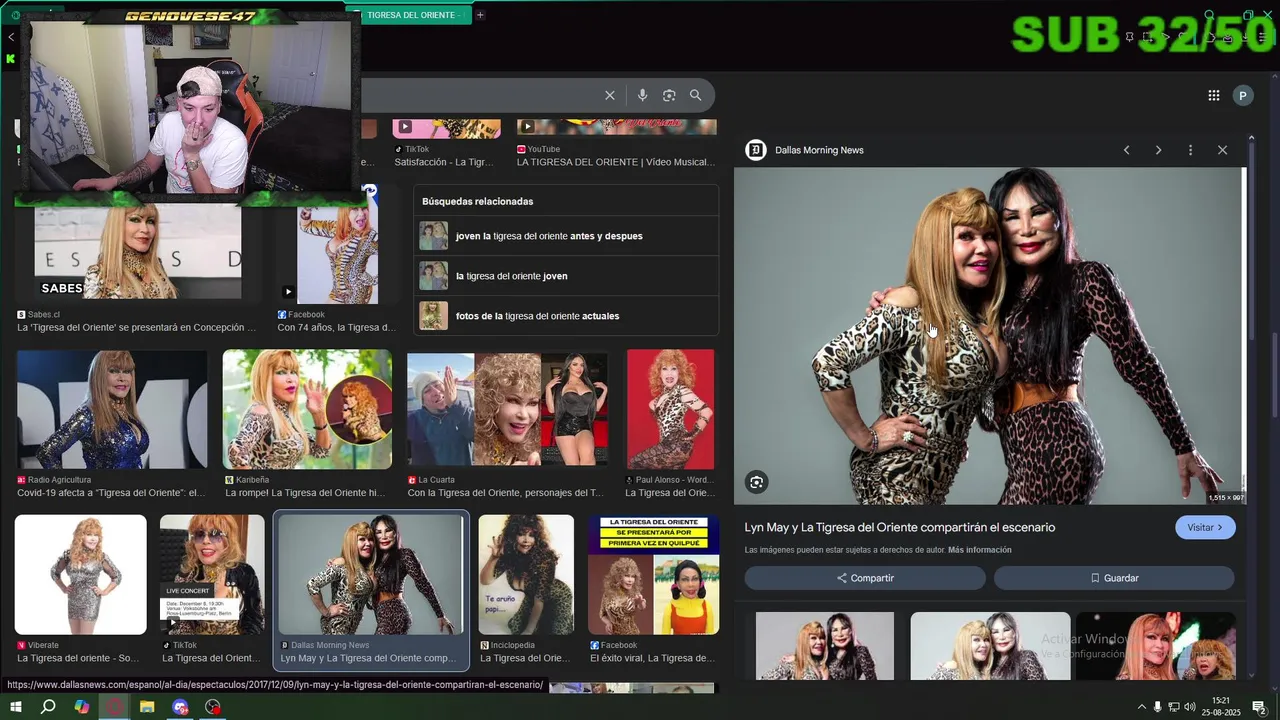The width and height of the screenshot is (1280, 720).
Task: Click the Visitar button
Action: pos(1205,527)
